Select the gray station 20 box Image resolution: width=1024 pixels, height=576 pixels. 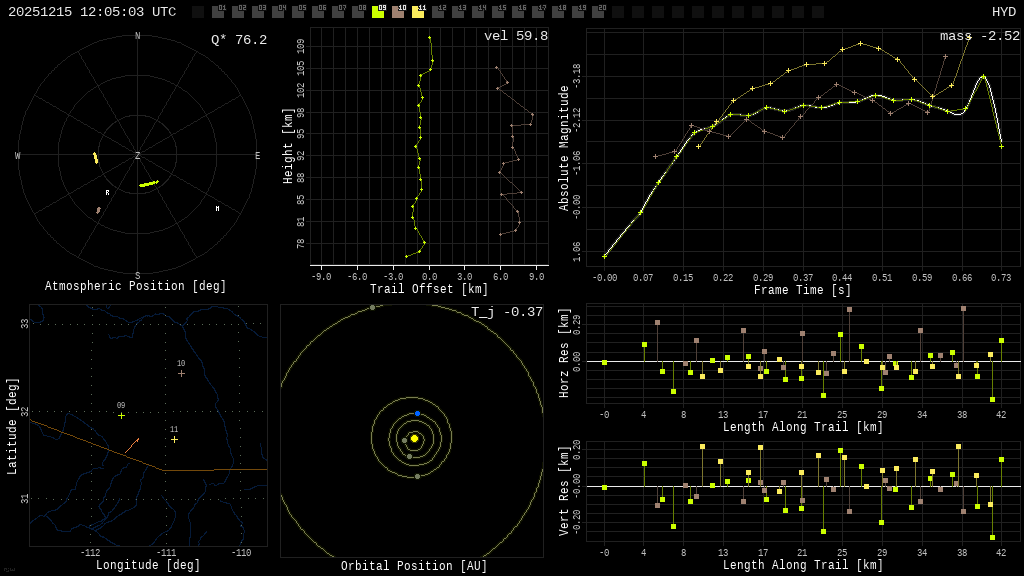click(598, 12)
